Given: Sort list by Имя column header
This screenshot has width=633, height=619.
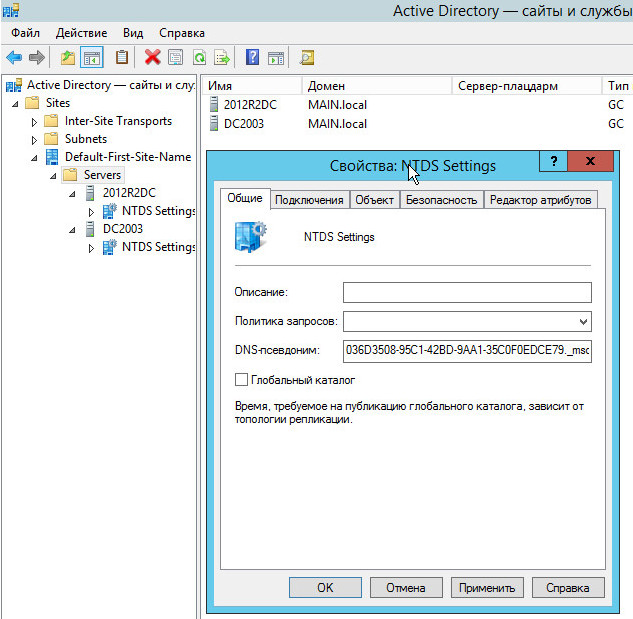Looking at the screenshot, I should tap(252, 86).
